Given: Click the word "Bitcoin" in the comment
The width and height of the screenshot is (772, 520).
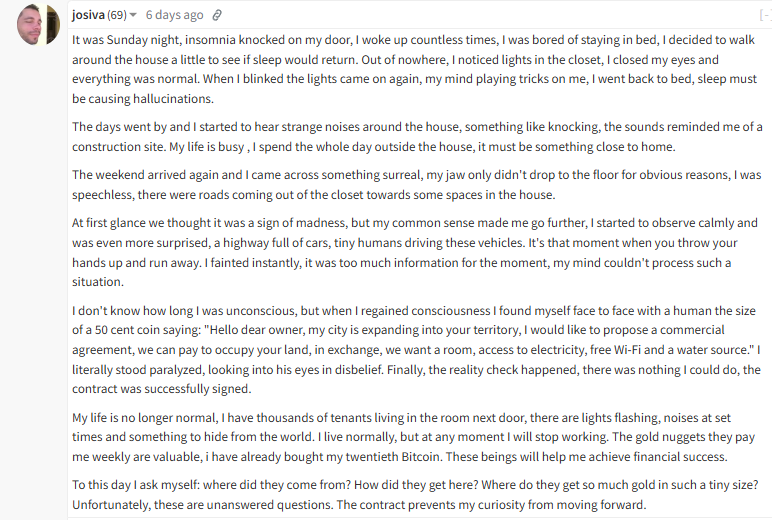Looking at the screenshot, I should click(421, 456).
